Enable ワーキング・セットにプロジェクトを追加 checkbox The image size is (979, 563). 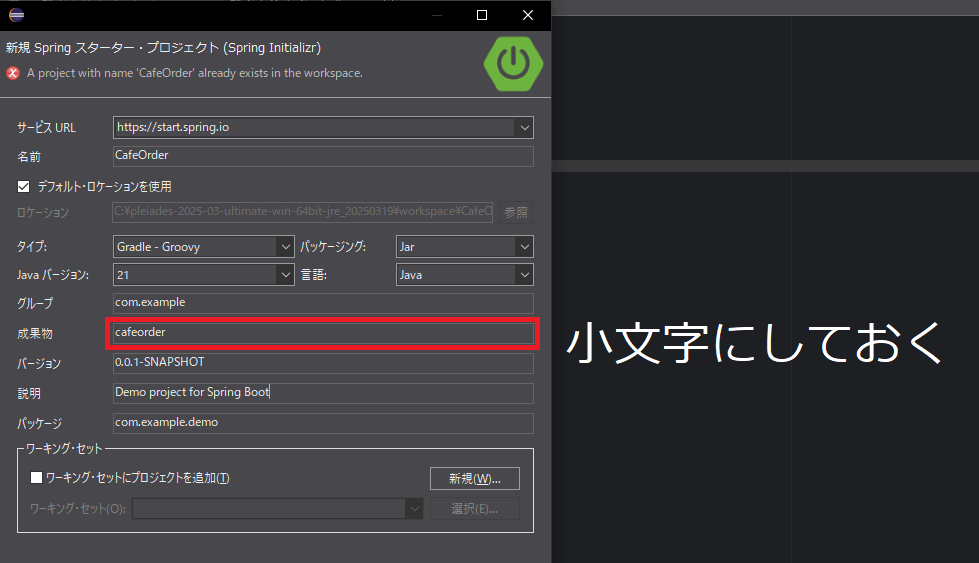point(37,478)
